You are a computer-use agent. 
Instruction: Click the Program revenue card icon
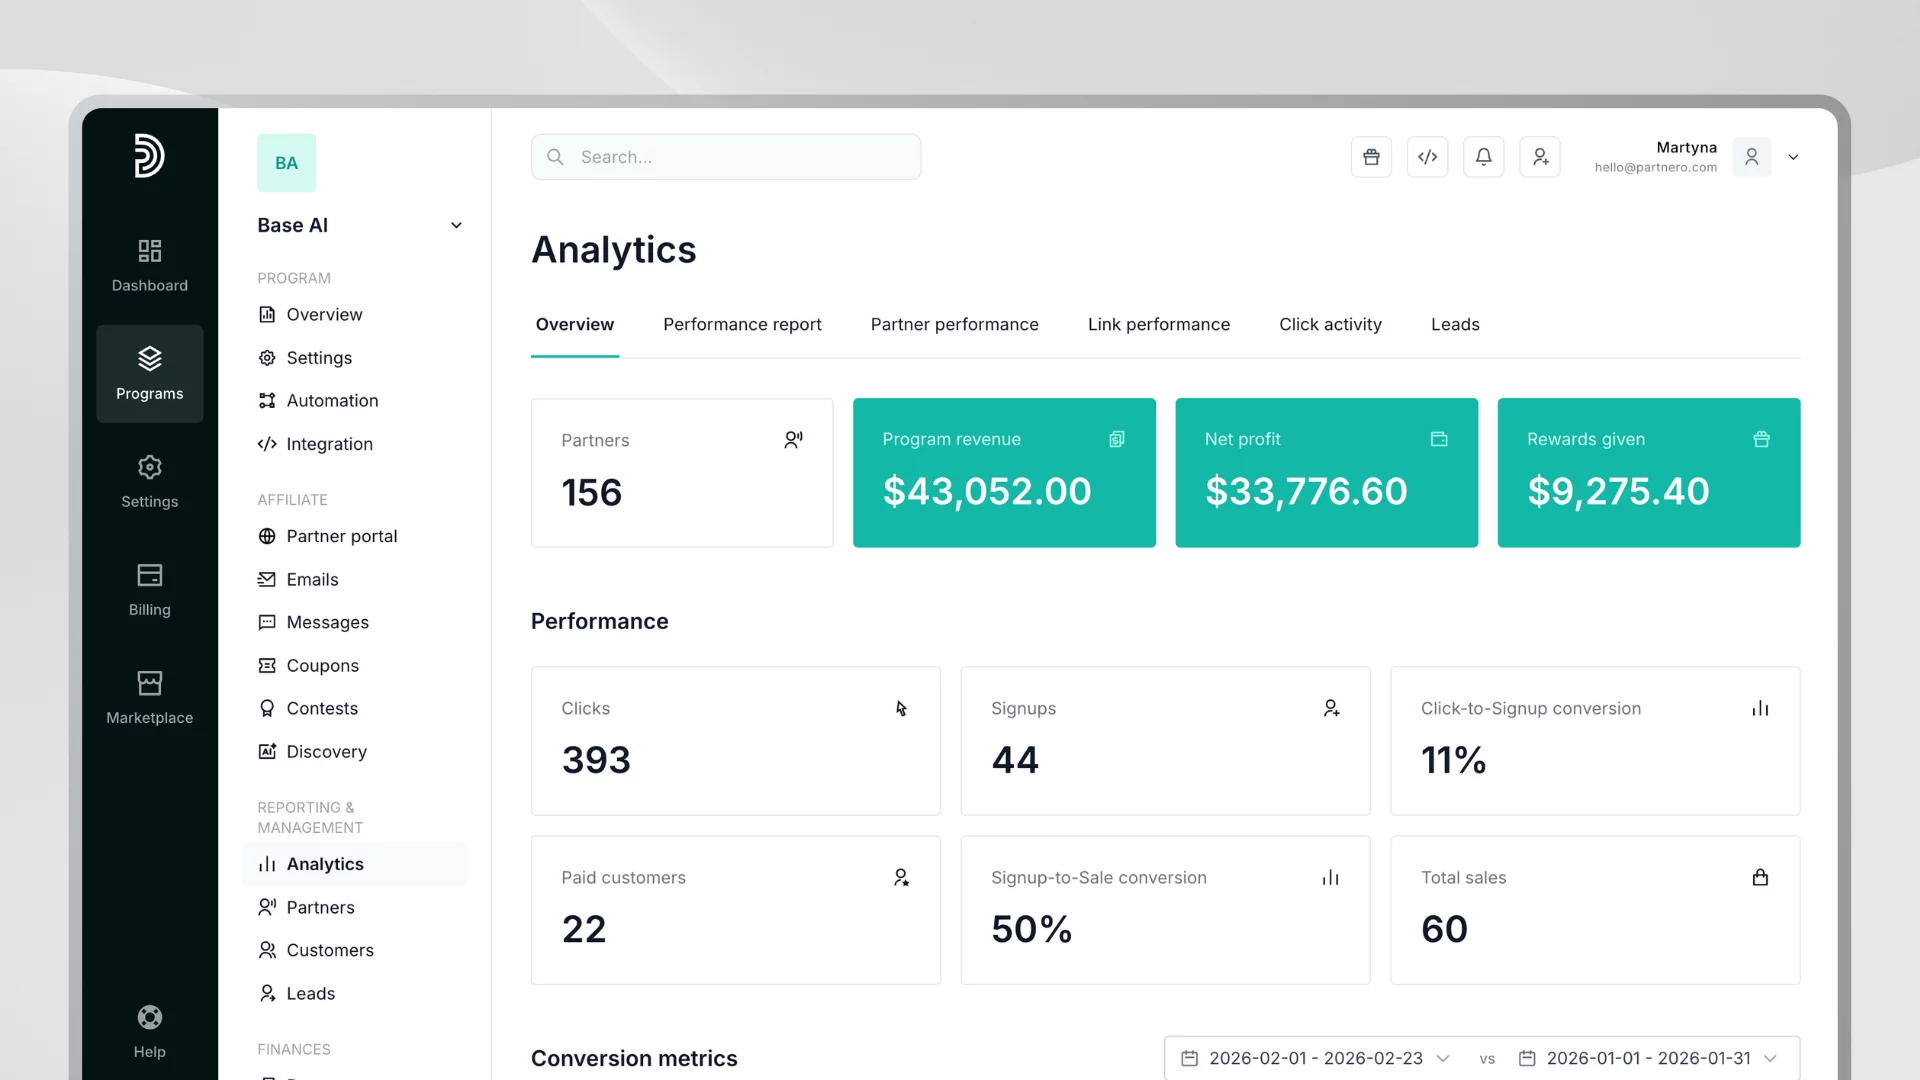pos(1117,439)
